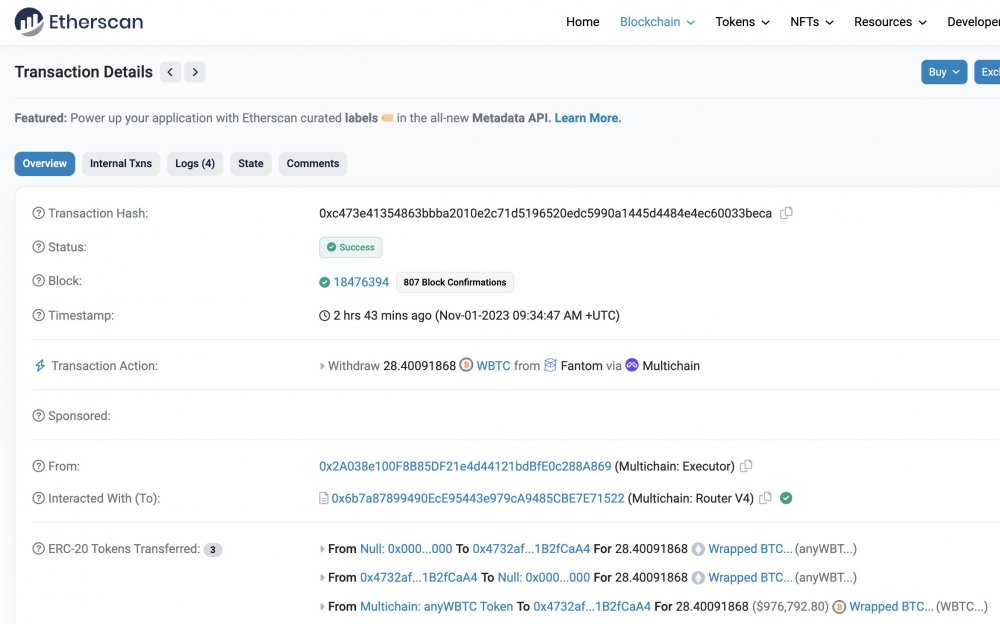Switch to the Internal Txns tab

coord(121,163)
